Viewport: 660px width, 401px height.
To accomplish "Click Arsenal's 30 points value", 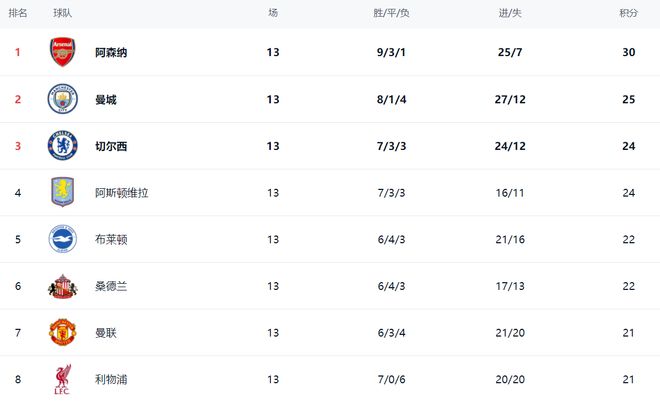I will [628, 52].
